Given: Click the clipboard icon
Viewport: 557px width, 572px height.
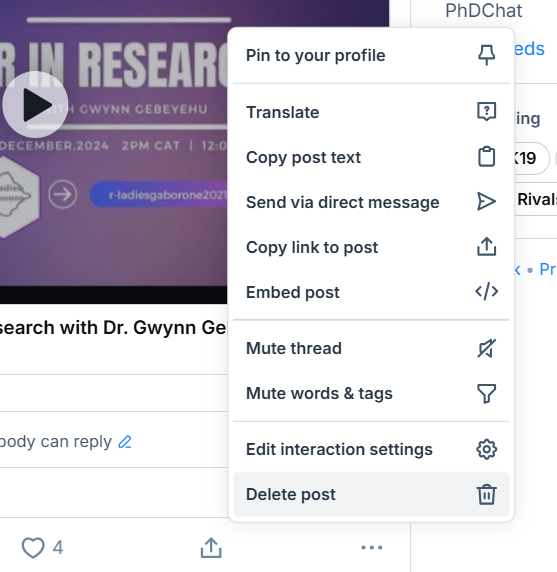Looking at the screenshot, I should (487, 157).
